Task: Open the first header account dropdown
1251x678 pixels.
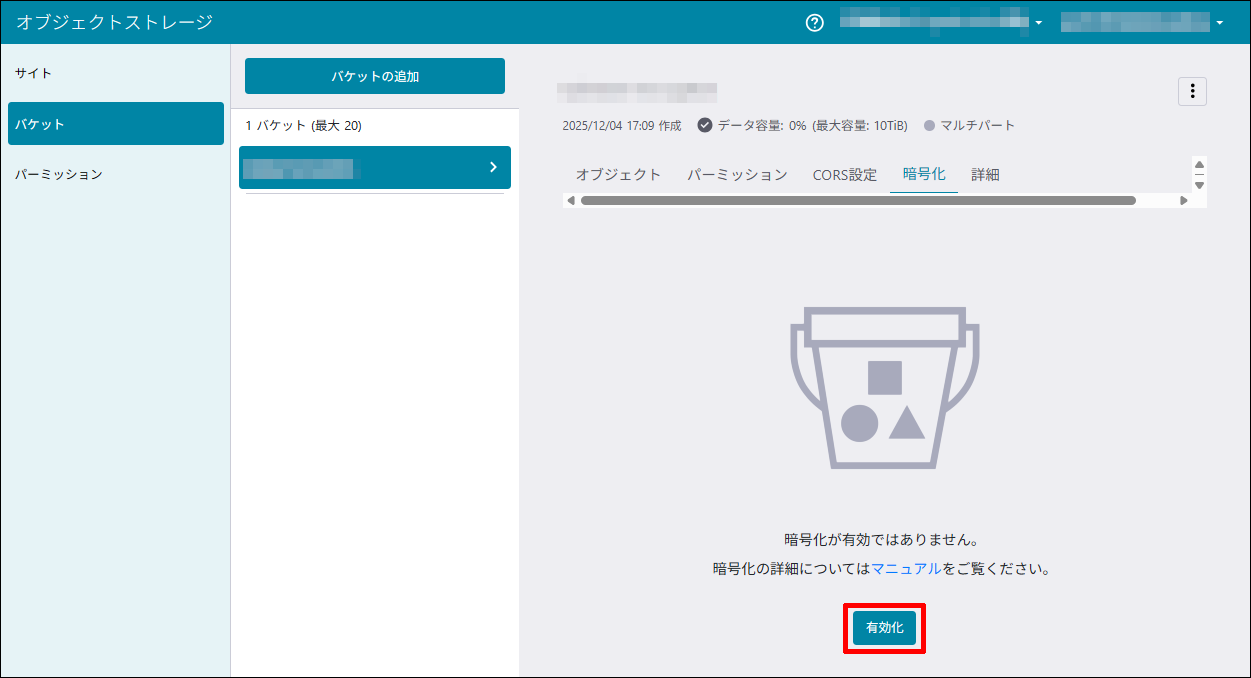Action: (1039, 22)
